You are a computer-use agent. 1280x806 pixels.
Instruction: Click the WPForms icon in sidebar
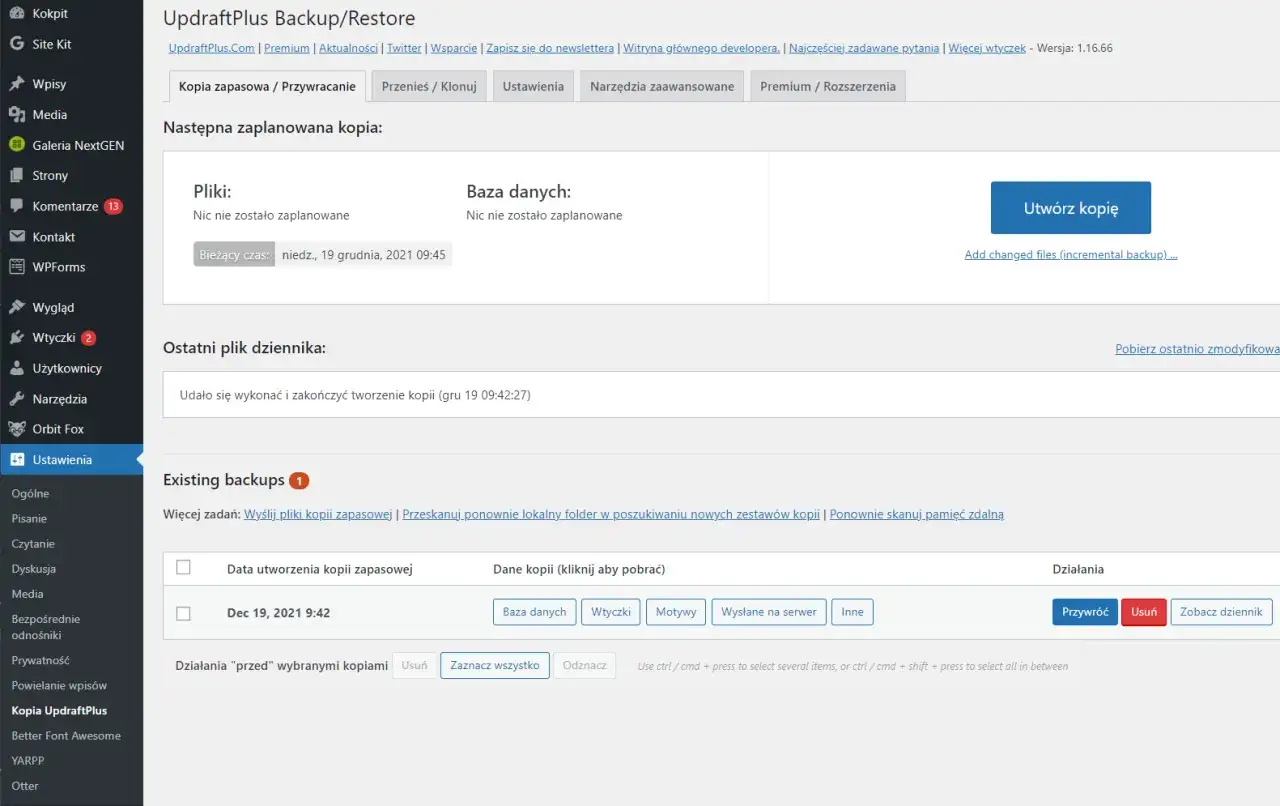(x=16, y=267)
